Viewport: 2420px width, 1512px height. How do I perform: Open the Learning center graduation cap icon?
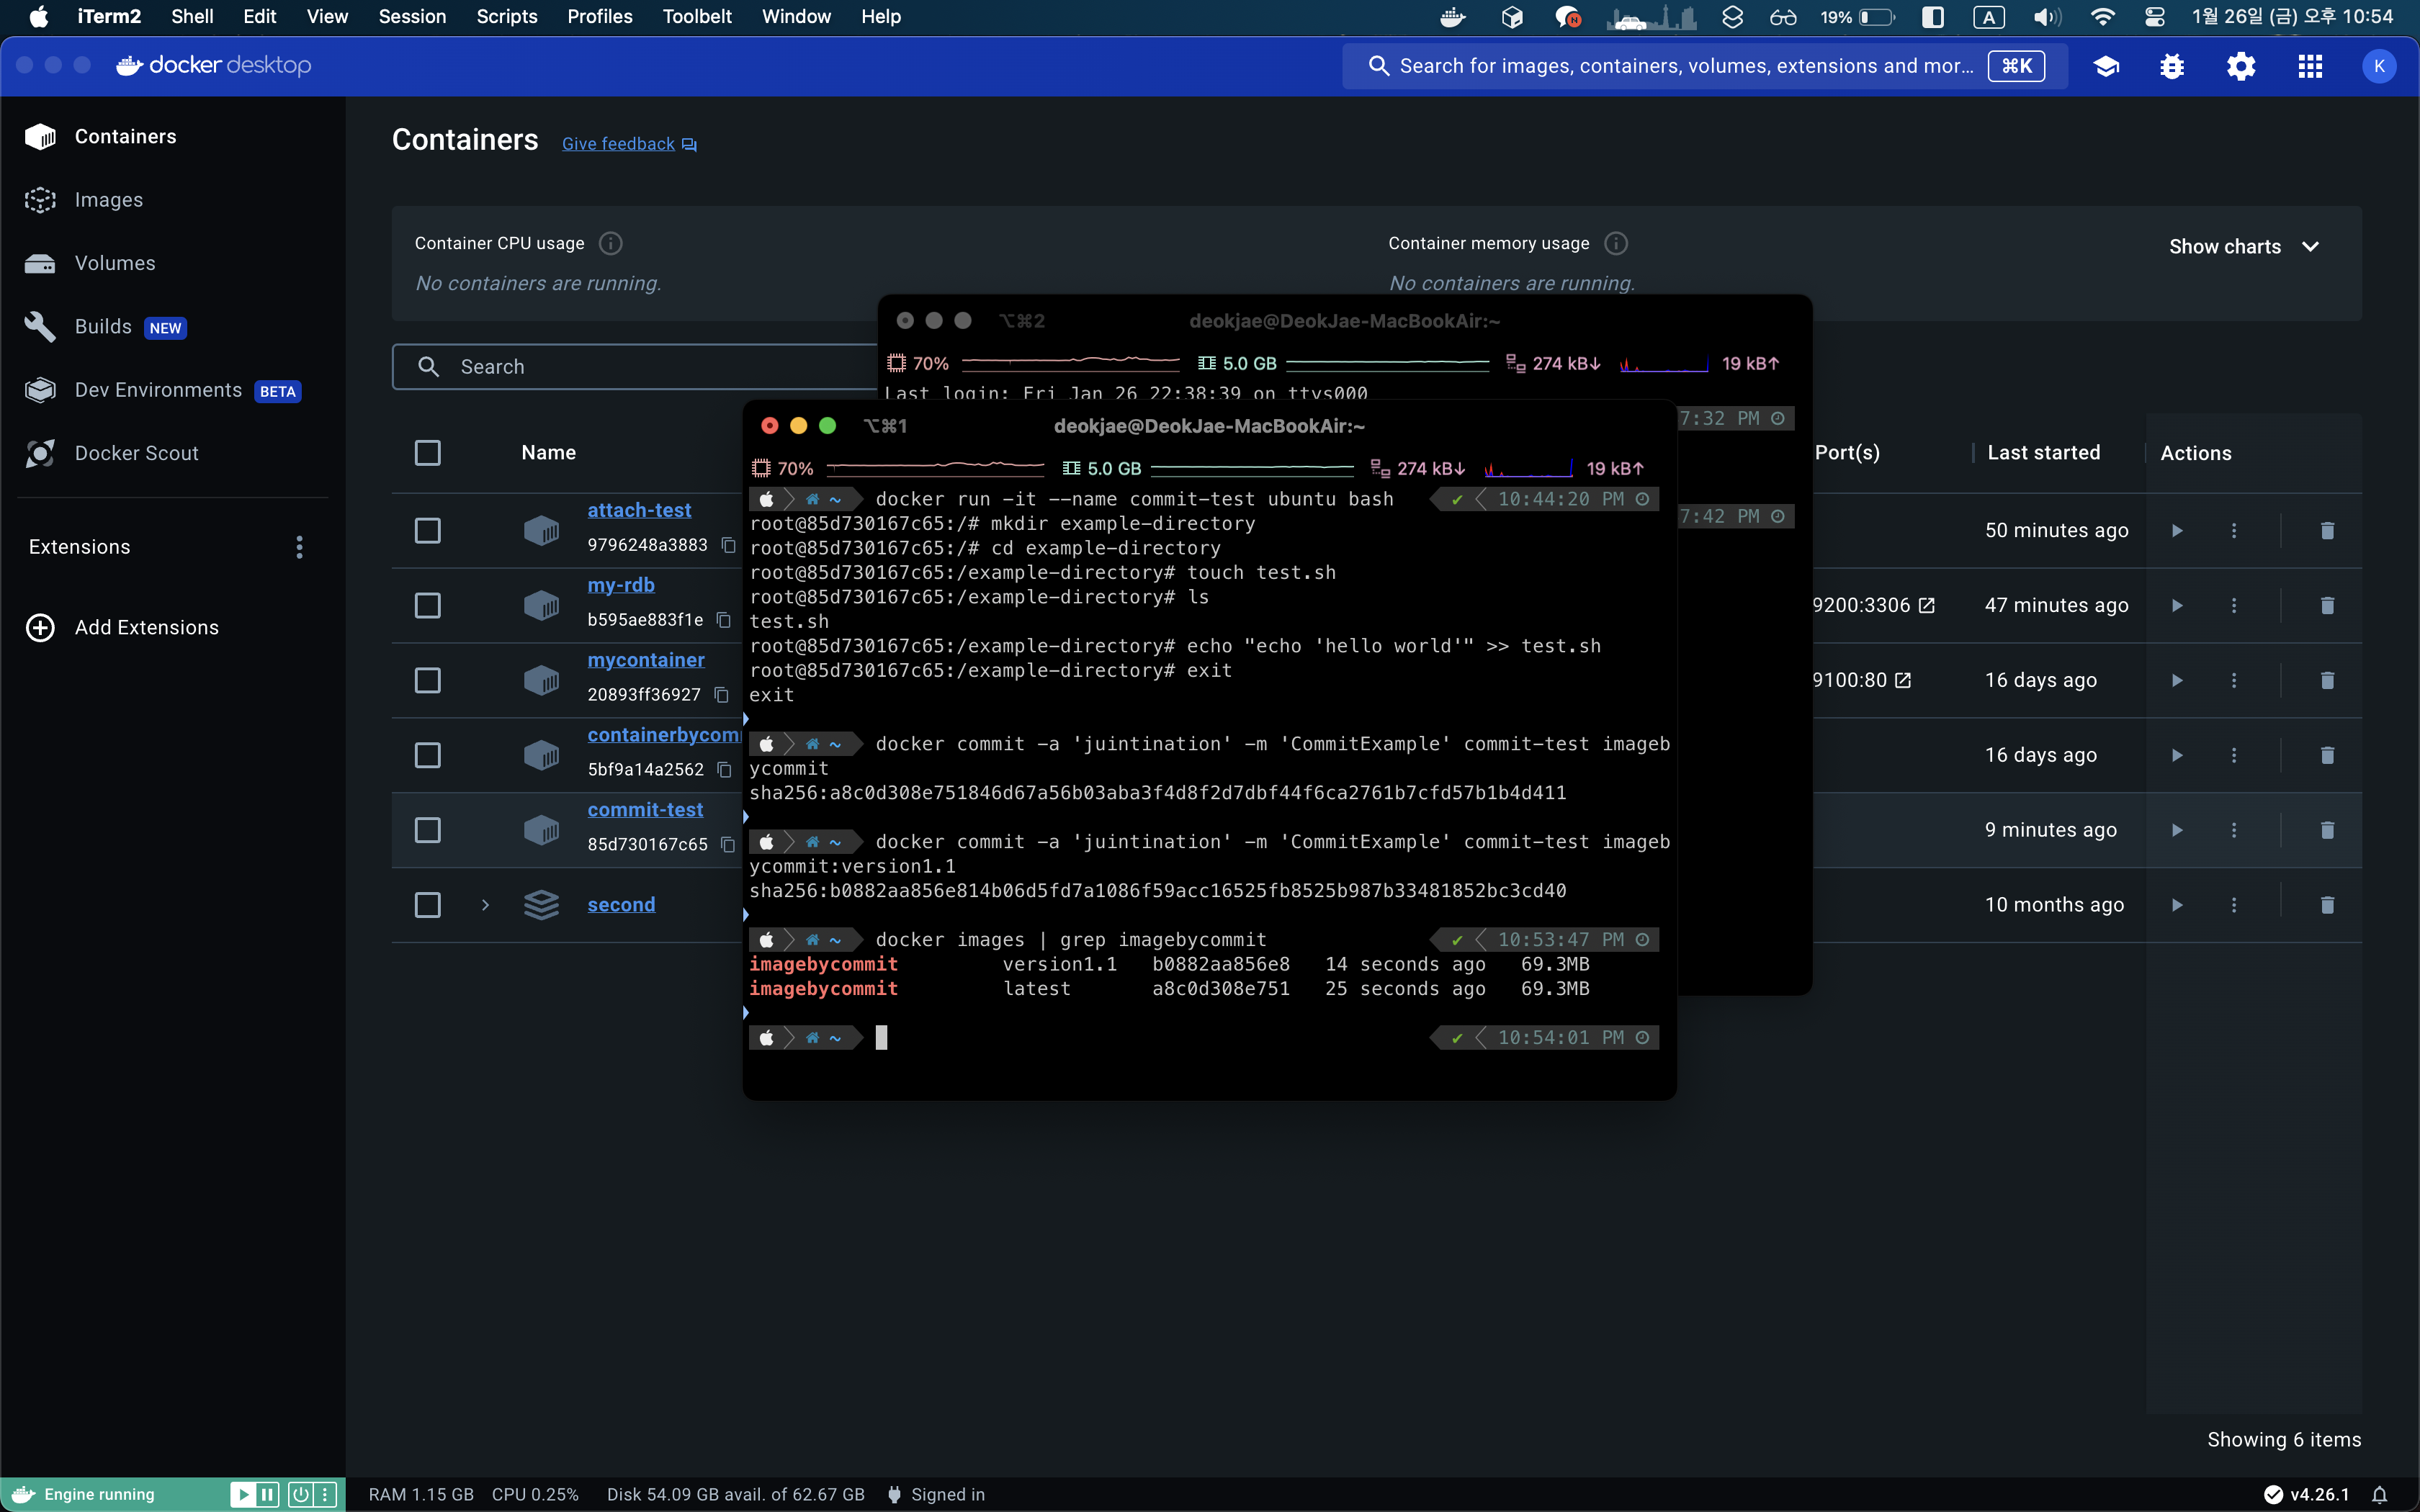2106,66
